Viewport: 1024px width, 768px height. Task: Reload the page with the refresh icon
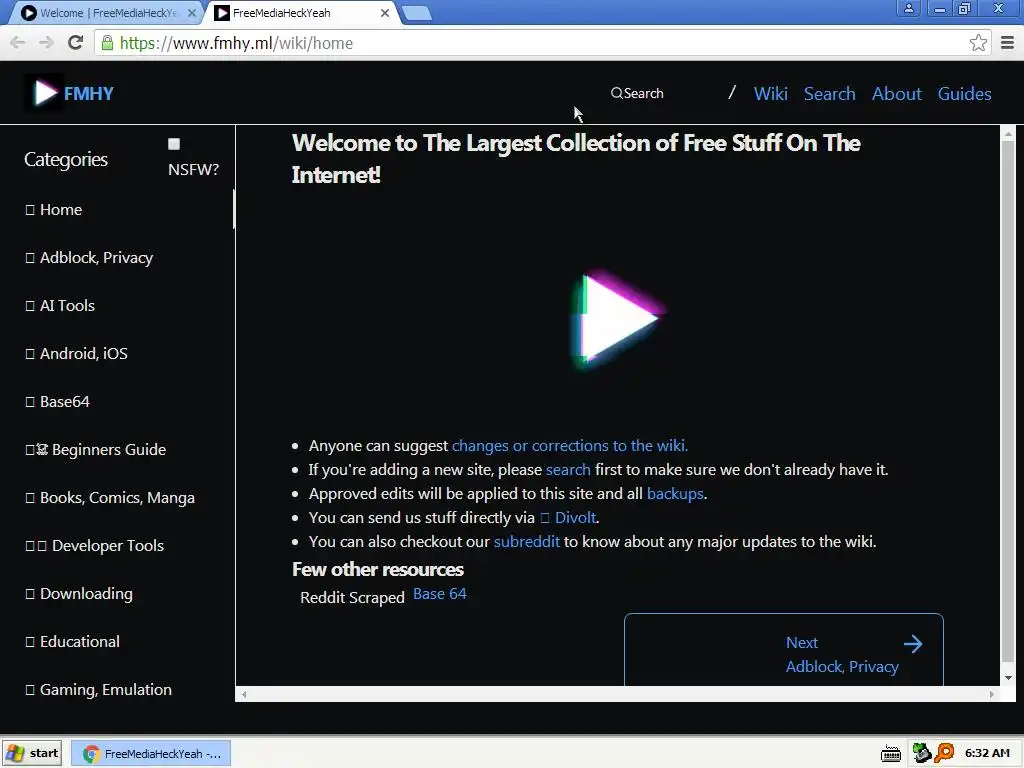[x=76, y=43]
